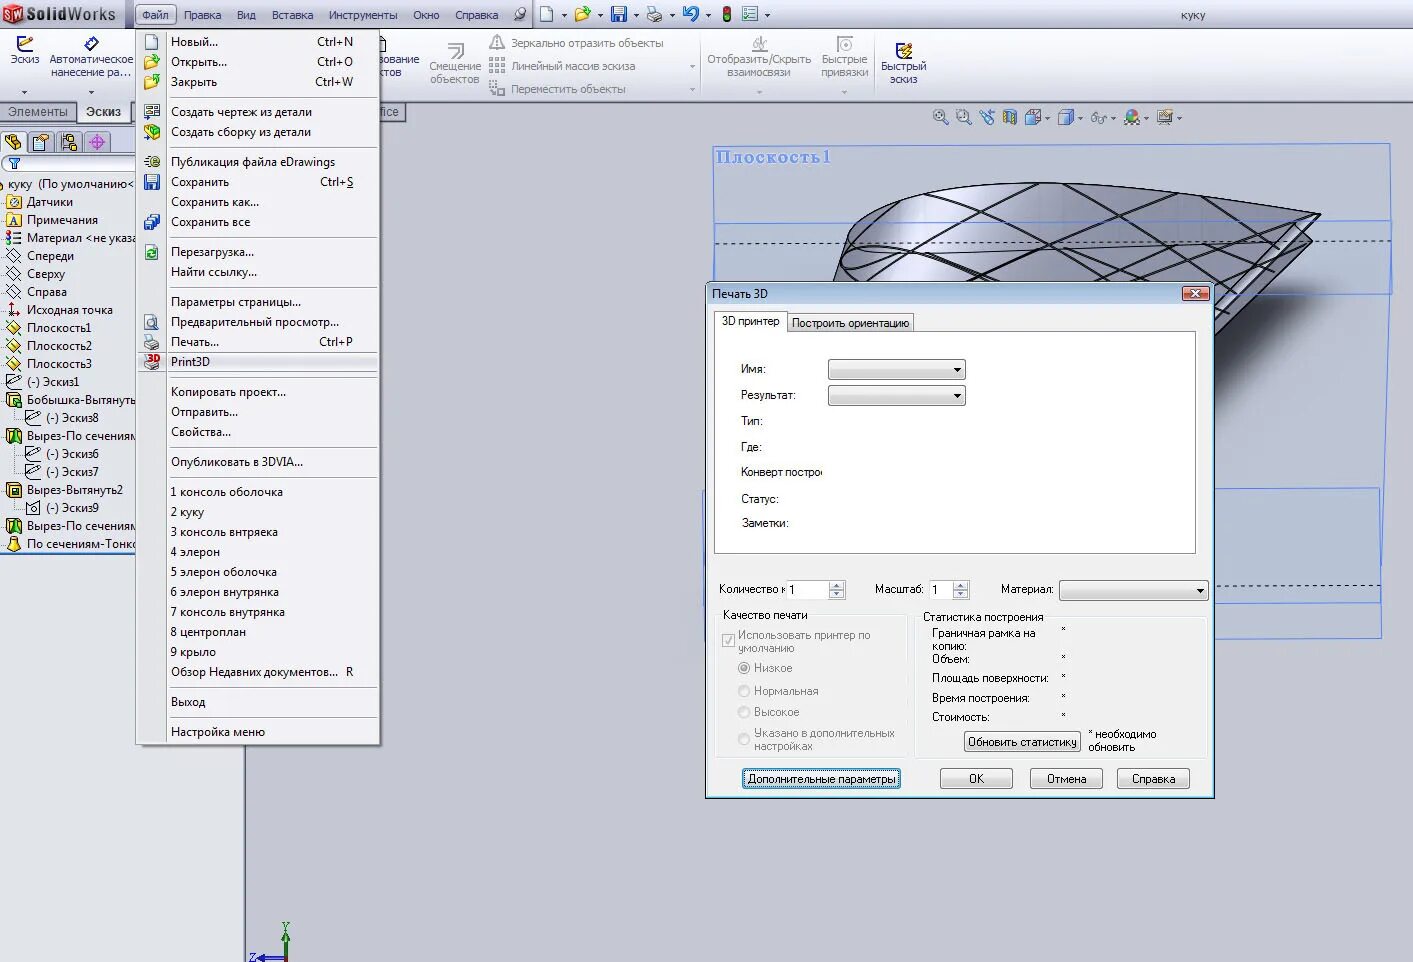Open the Options checklist toolbar icon
1413x962 pixels.
[x=750, y=14]
